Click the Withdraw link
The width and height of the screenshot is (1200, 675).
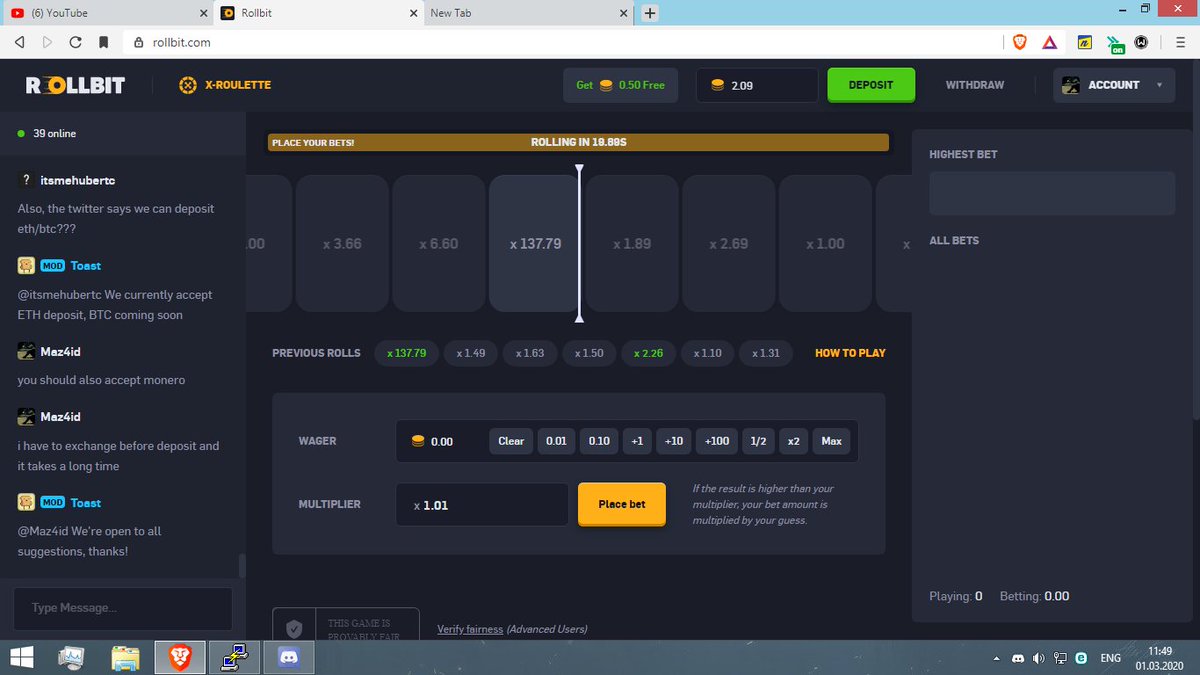coord(975,85)
